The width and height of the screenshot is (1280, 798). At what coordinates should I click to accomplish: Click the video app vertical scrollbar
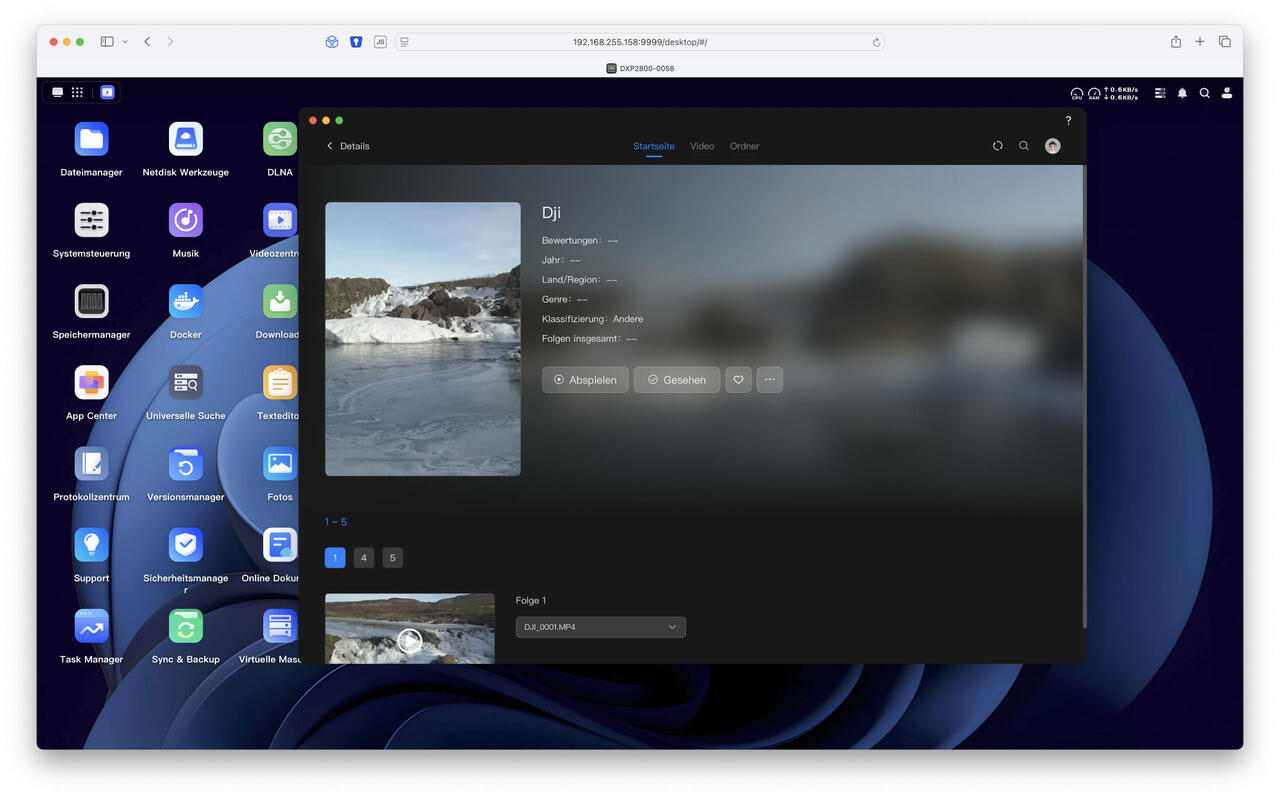click(1084, 397)
